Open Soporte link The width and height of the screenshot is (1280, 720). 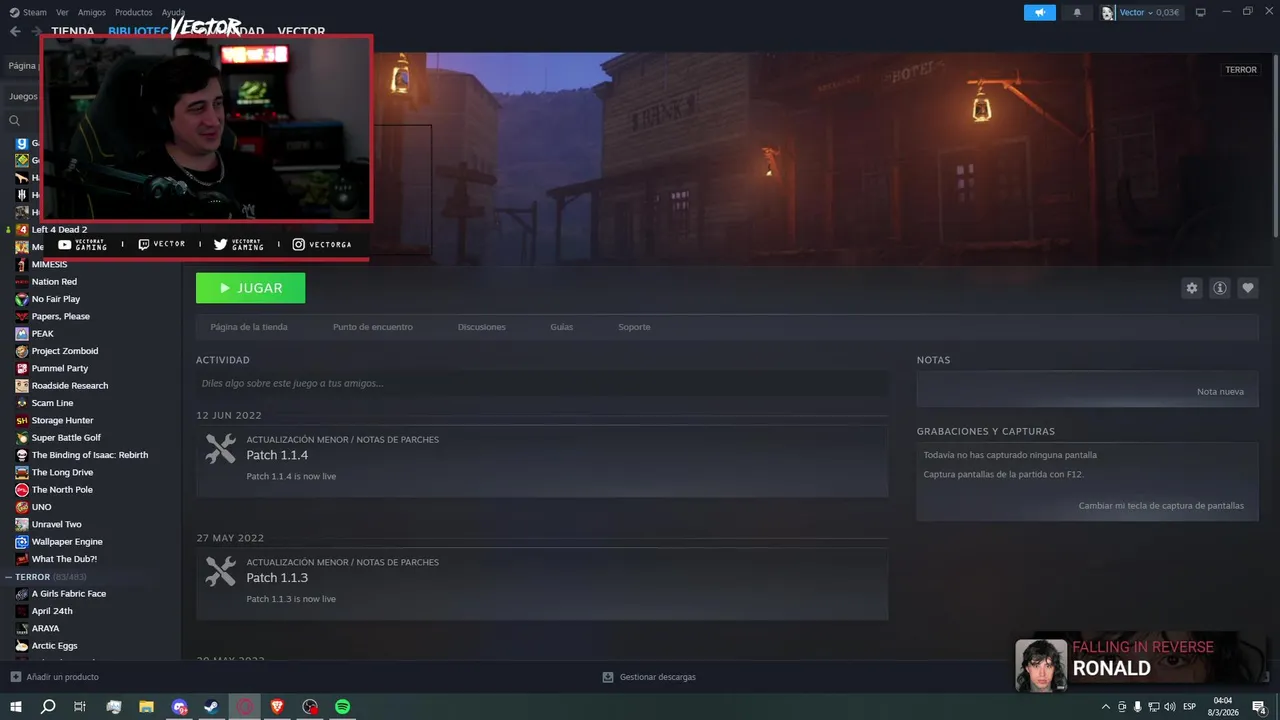[x=634, y=327]
